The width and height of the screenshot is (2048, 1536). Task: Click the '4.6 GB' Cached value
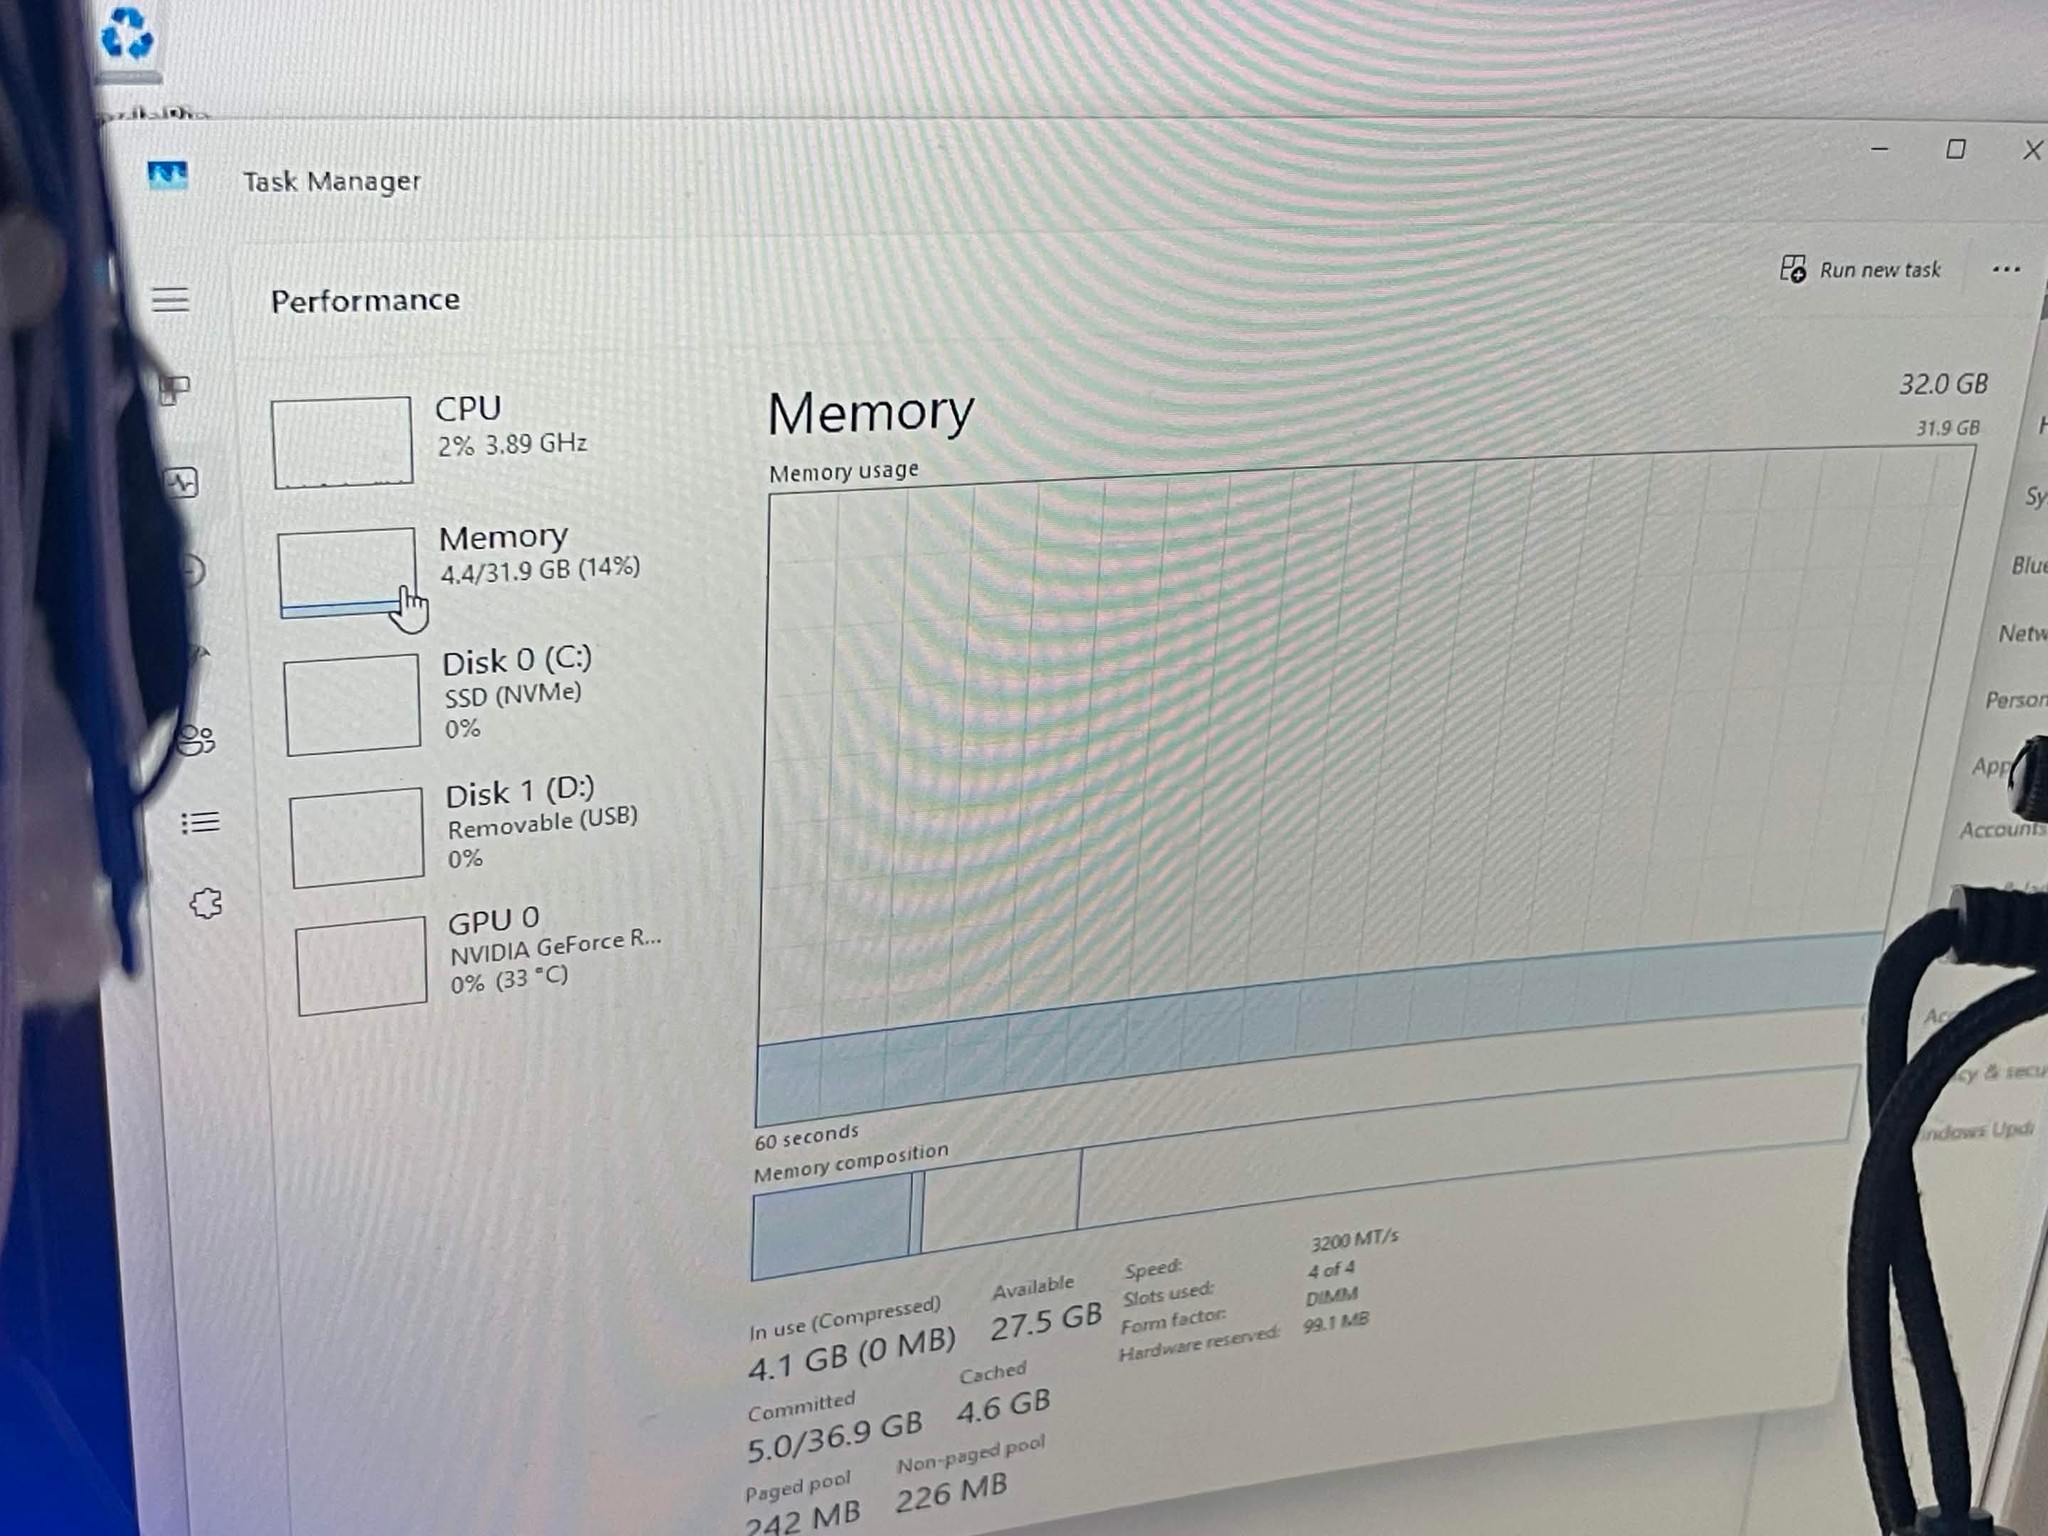pyautogui.click(x=1003, y=1406)
